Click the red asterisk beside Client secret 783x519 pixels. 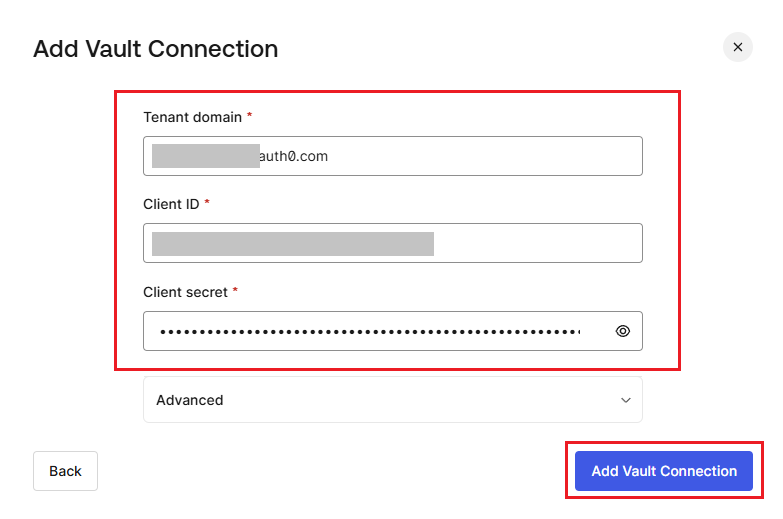[235, 290]
